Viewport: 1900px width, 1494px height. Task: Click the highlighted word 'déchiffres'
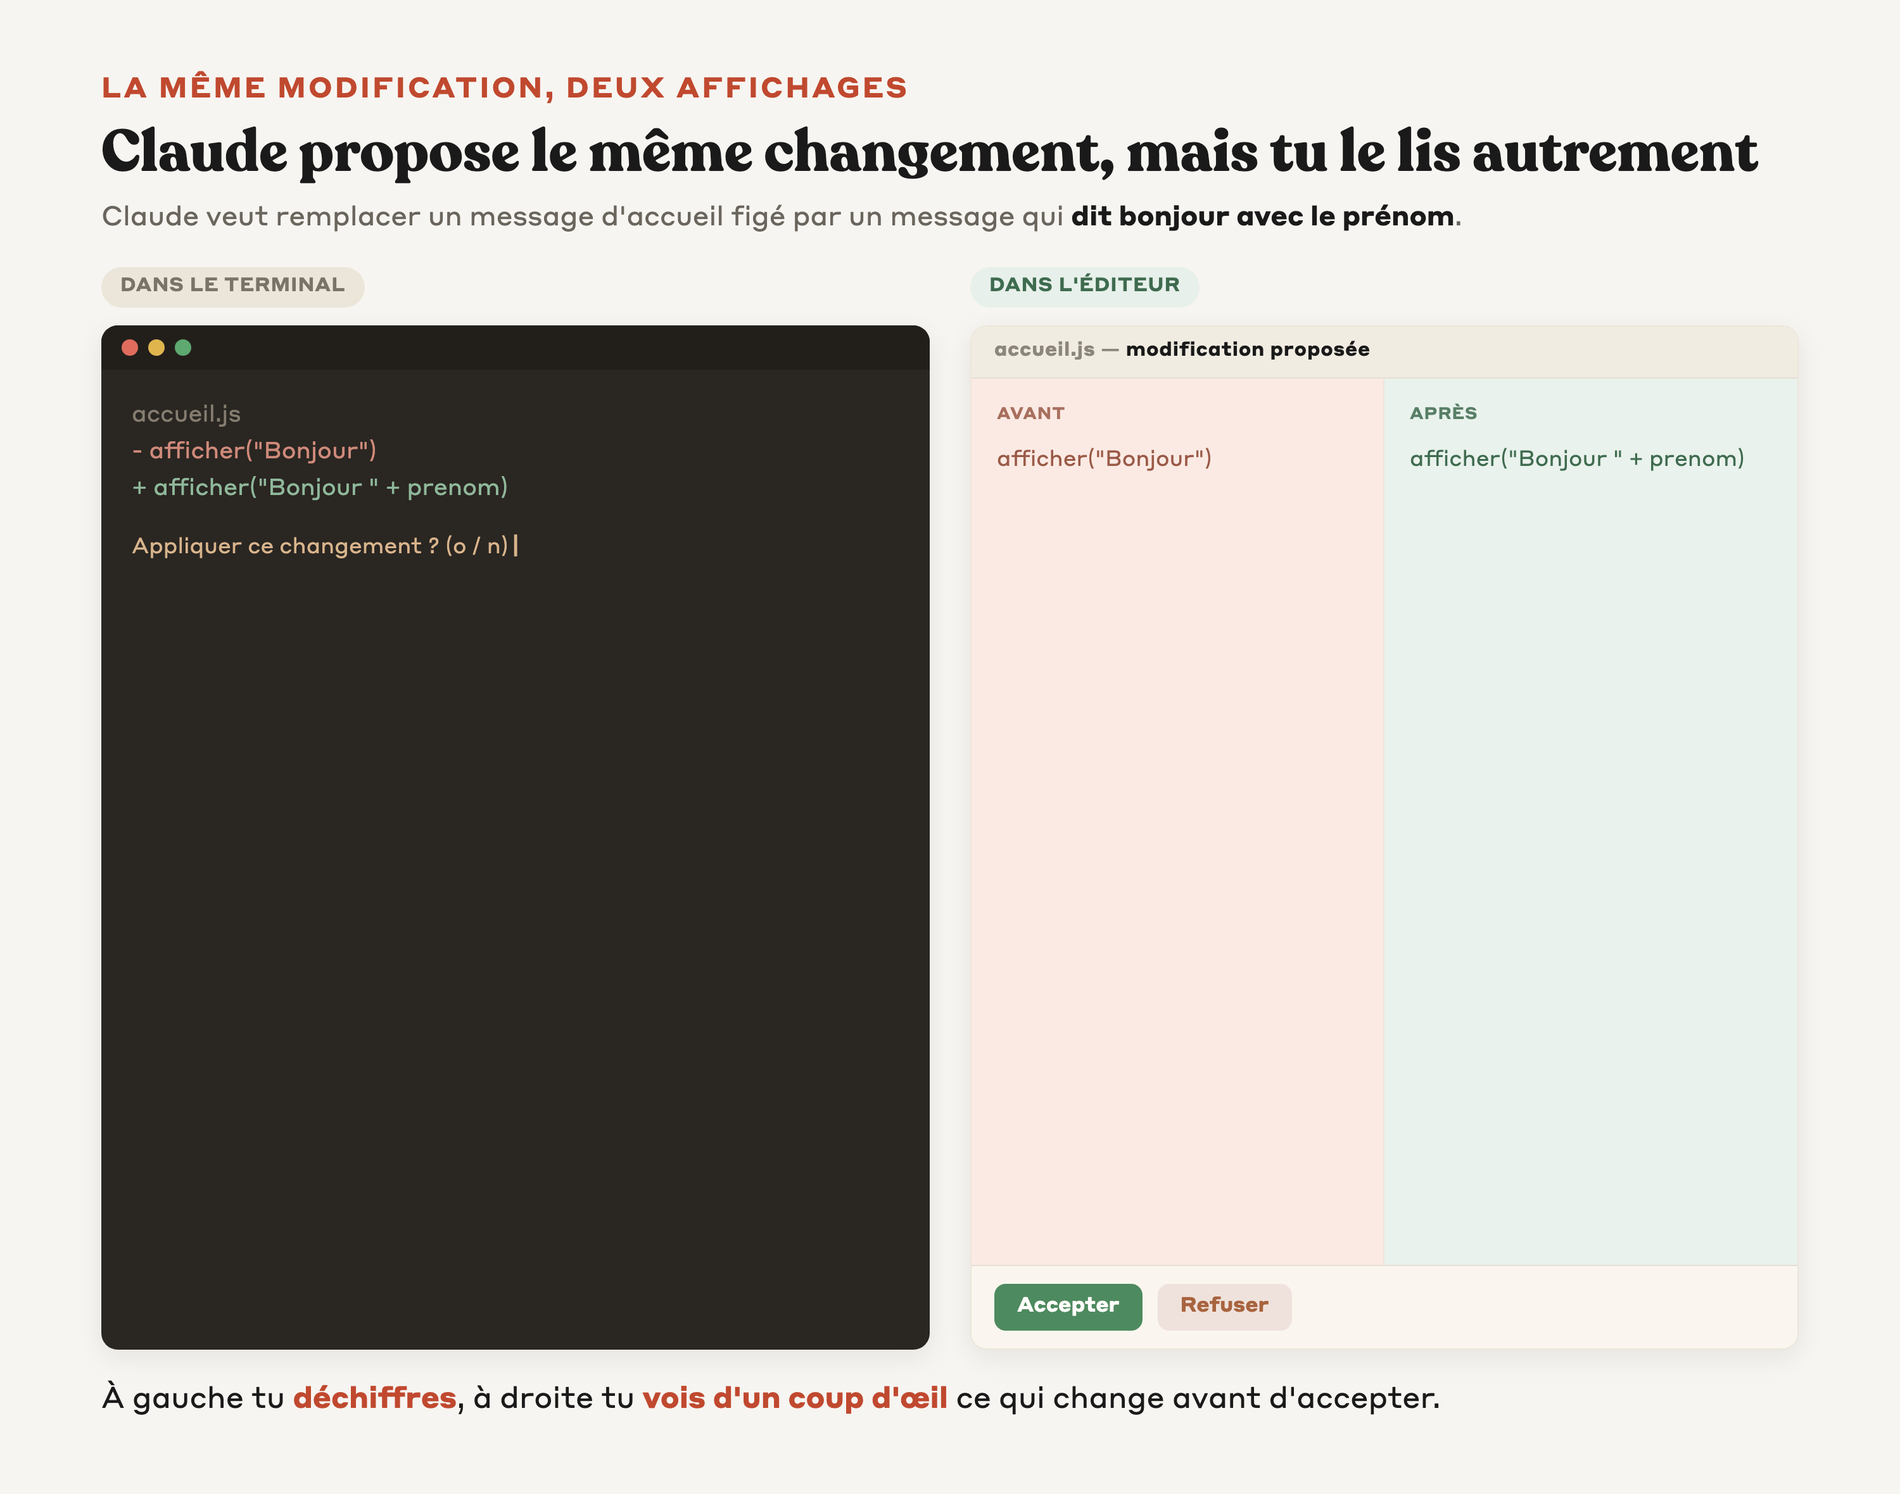click(x=374, y=1398)
